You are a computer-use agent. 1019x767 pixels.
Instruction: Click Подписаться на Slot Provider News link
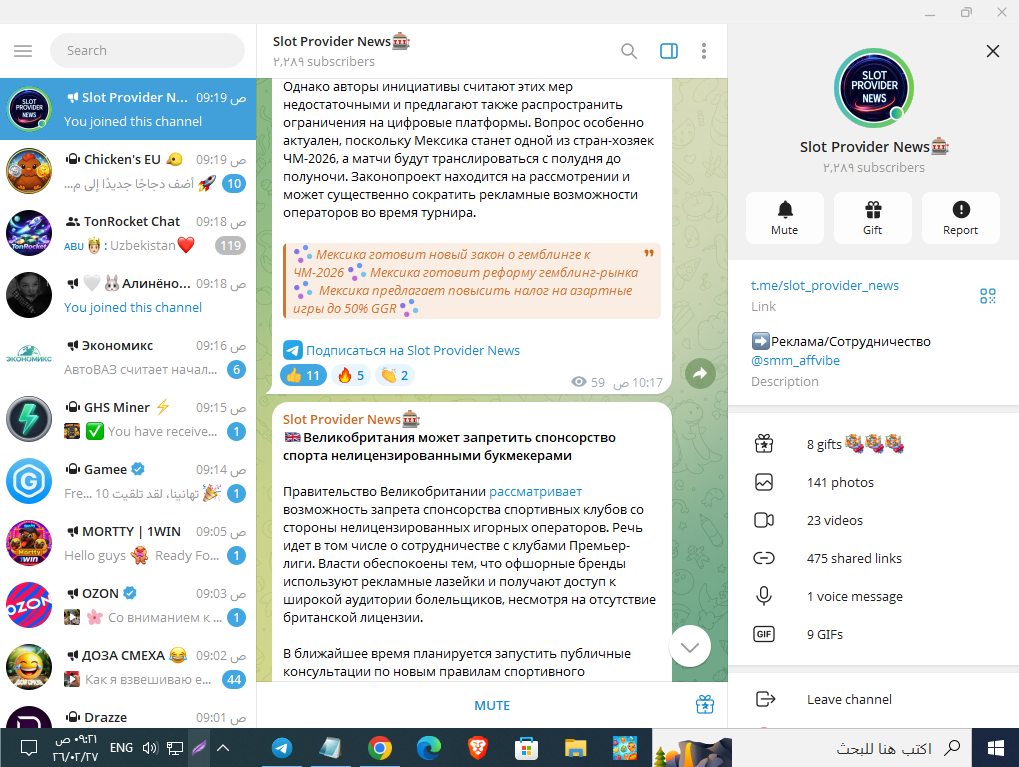[x=413, y=350]
